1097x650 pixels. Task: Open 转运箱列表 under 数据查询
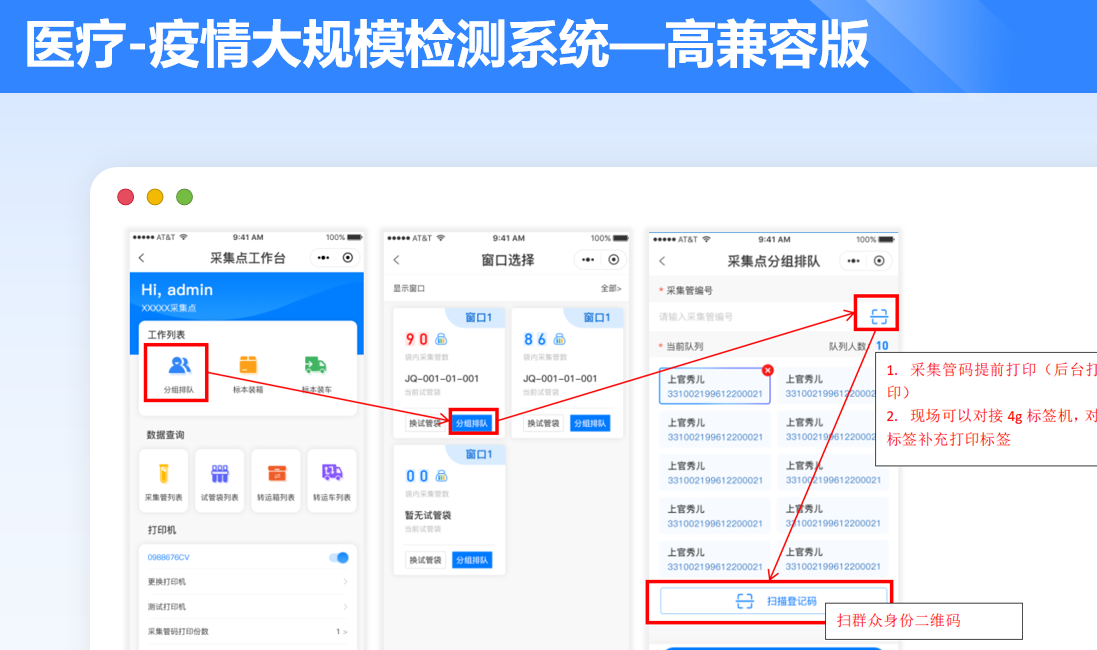(276, 481)
